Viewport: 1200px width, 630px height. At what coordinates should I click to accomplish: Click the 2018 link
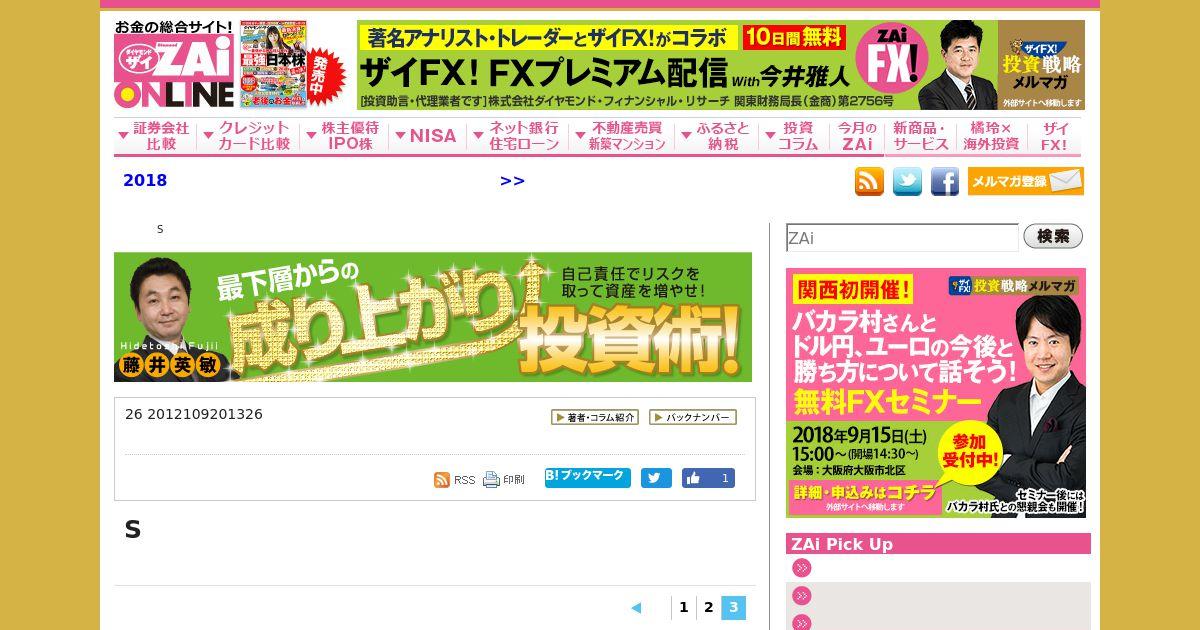coord(145,181)
